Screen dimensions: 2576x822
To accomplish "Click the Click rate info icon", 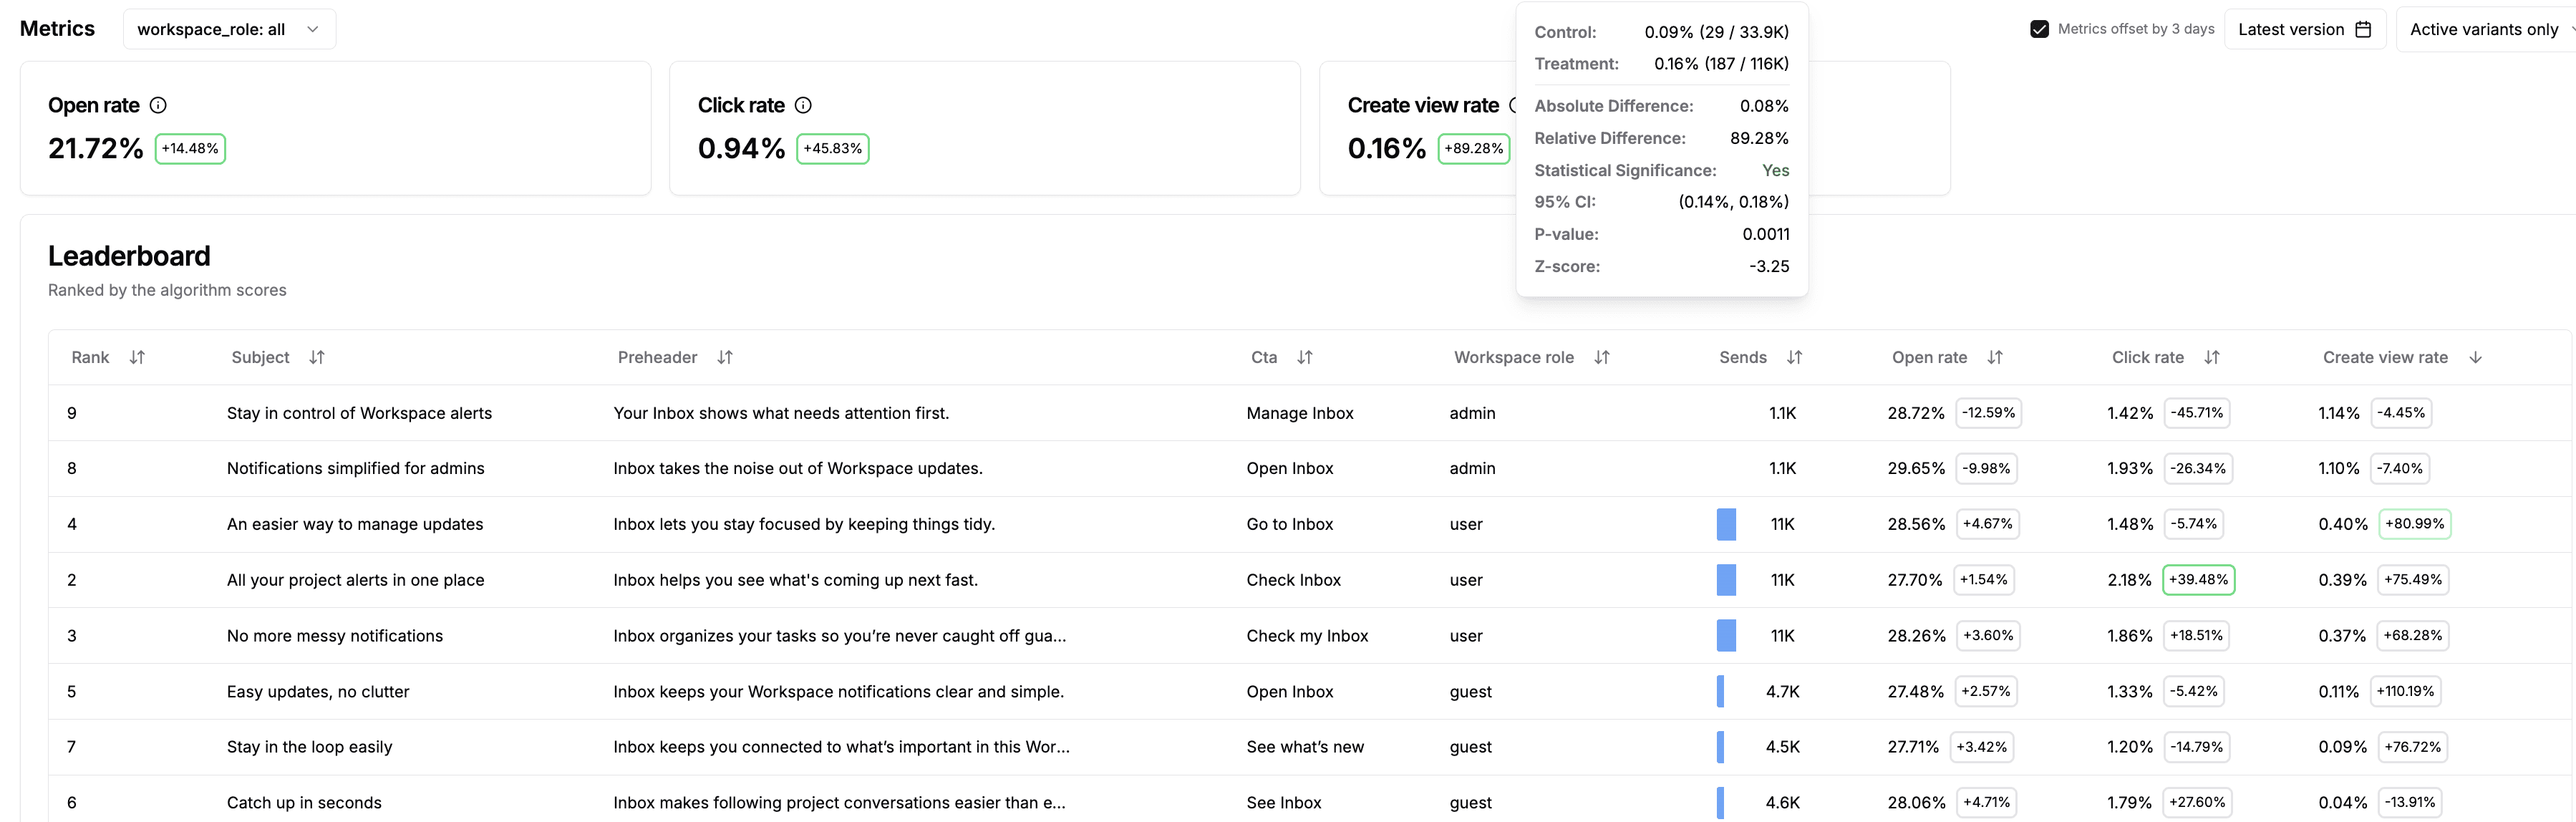I will click(803, 105).
